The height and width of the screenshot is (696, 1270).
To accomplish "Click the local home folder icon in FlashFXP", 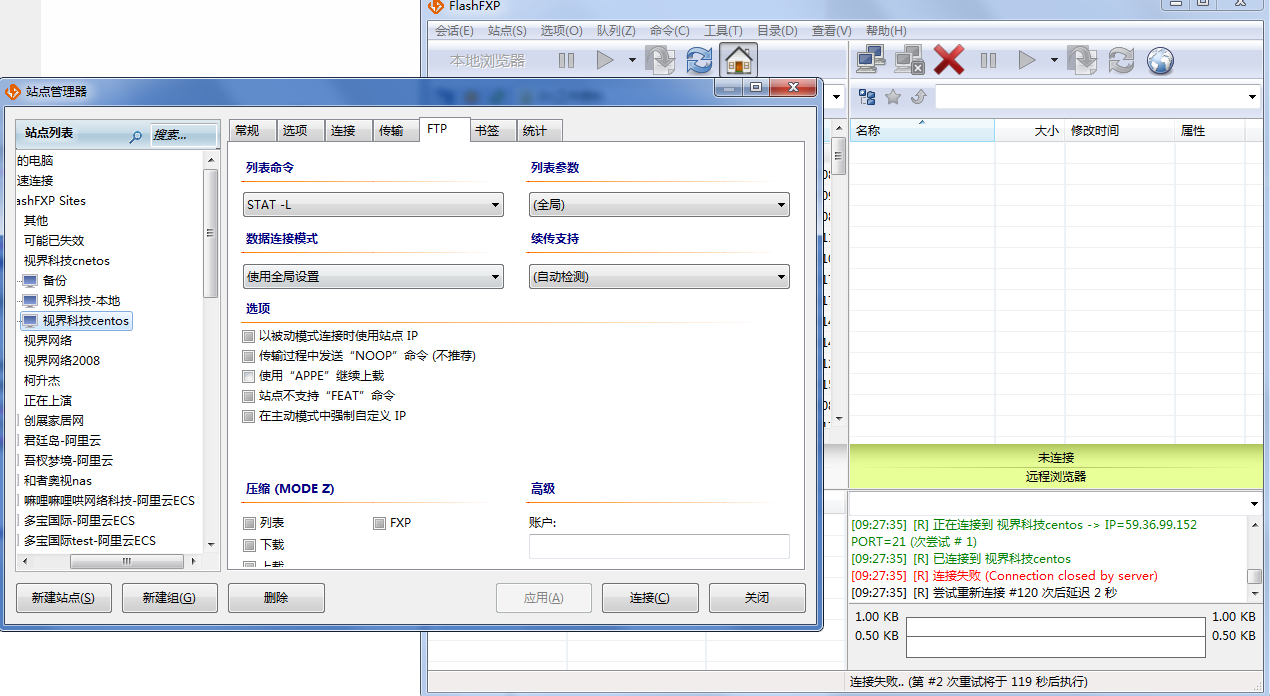I will (x=738, y=60).
